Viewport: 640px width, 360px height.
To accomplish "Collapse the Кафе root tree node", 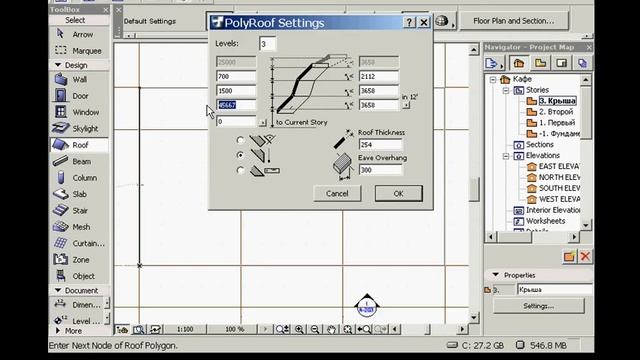I will (493, 79).
